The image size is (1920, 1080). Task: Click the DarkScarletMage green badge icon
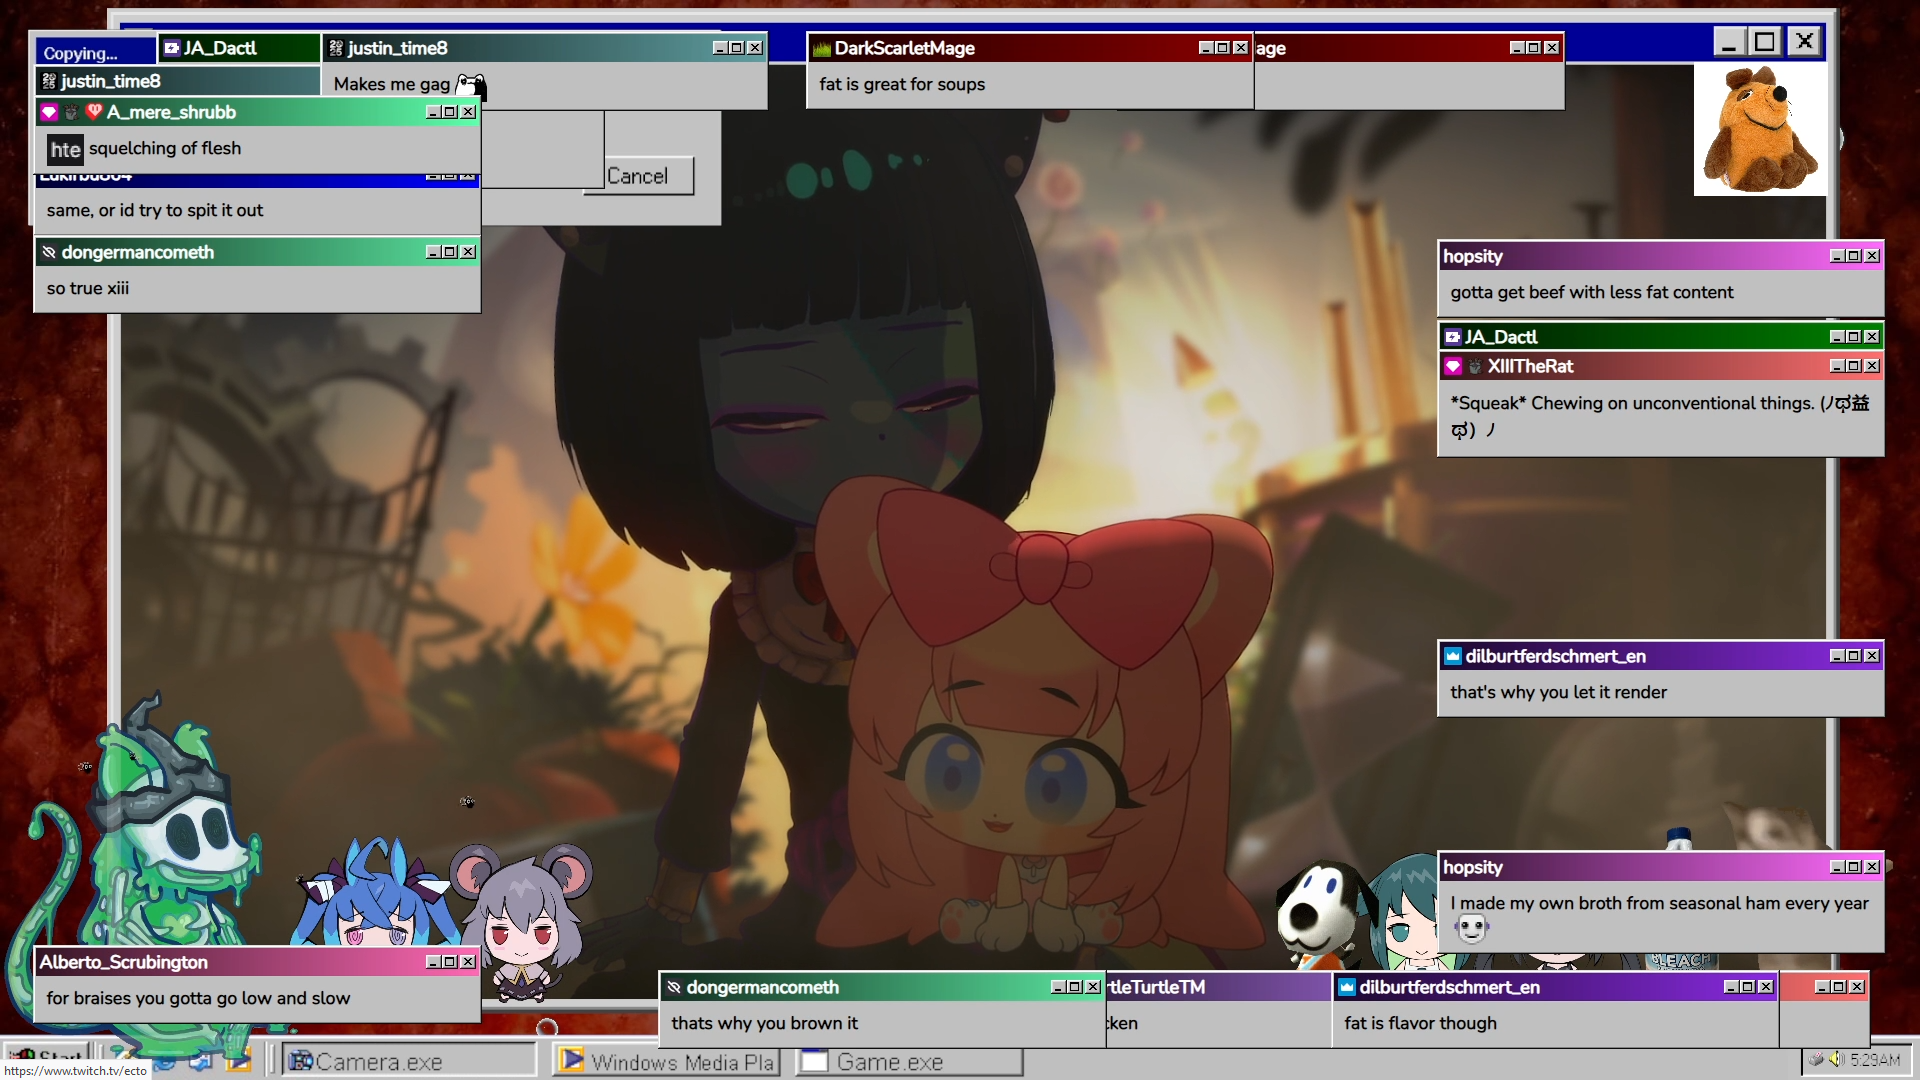click(x=822, y=49)
